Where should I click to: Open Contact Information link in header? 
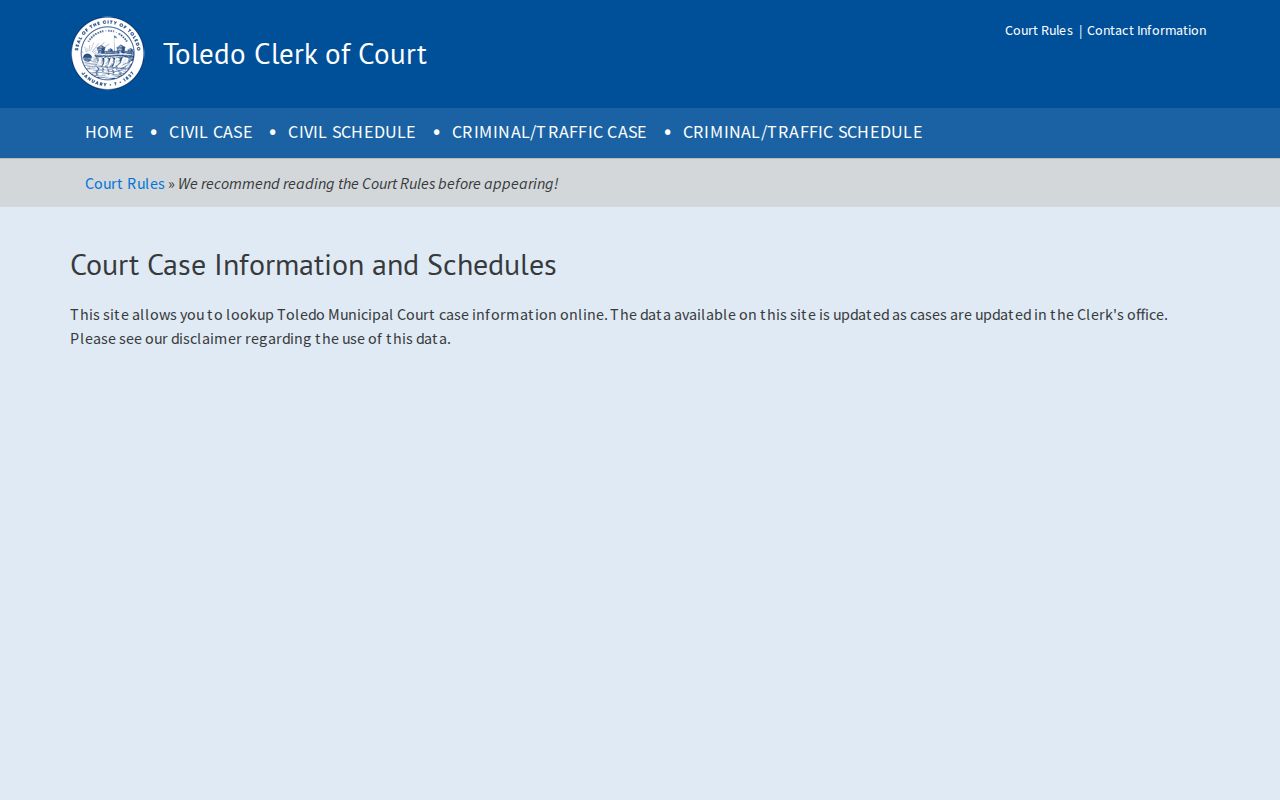pyautogui.click(x=1146, y=30)
